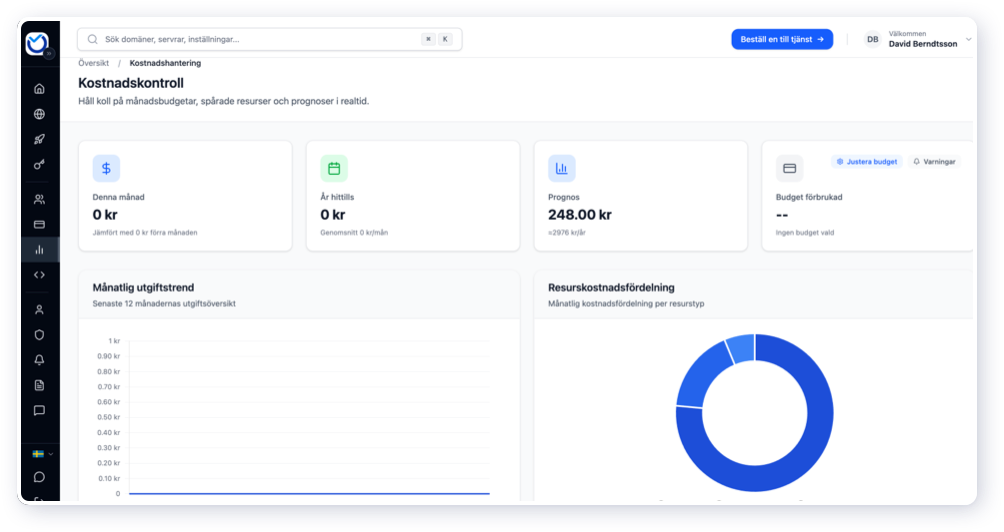Image resolution: width=1004 pixels, height=532 pixels.
Task: Open the document icon in sidebar
Action: pyautogui.click(x=39, y=385)
